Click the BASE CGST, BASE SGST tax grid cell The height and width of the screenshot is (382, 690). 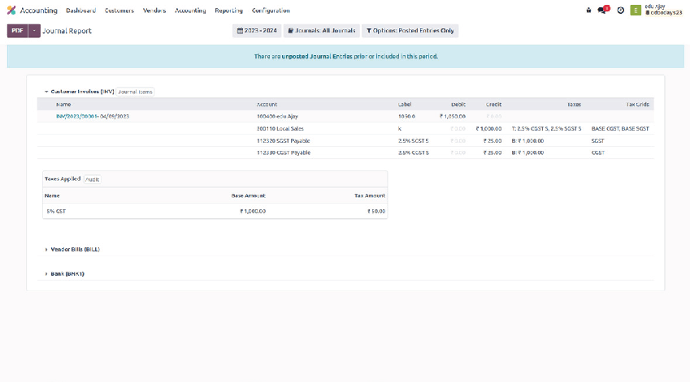pyautogui.click(x=620, y=129)
